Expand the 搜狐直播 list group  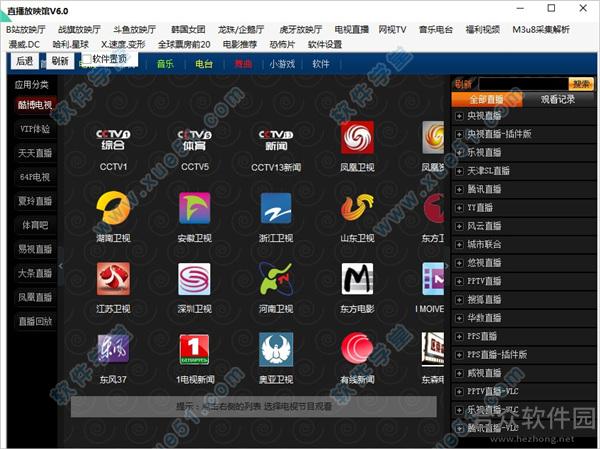click(459, 300)
